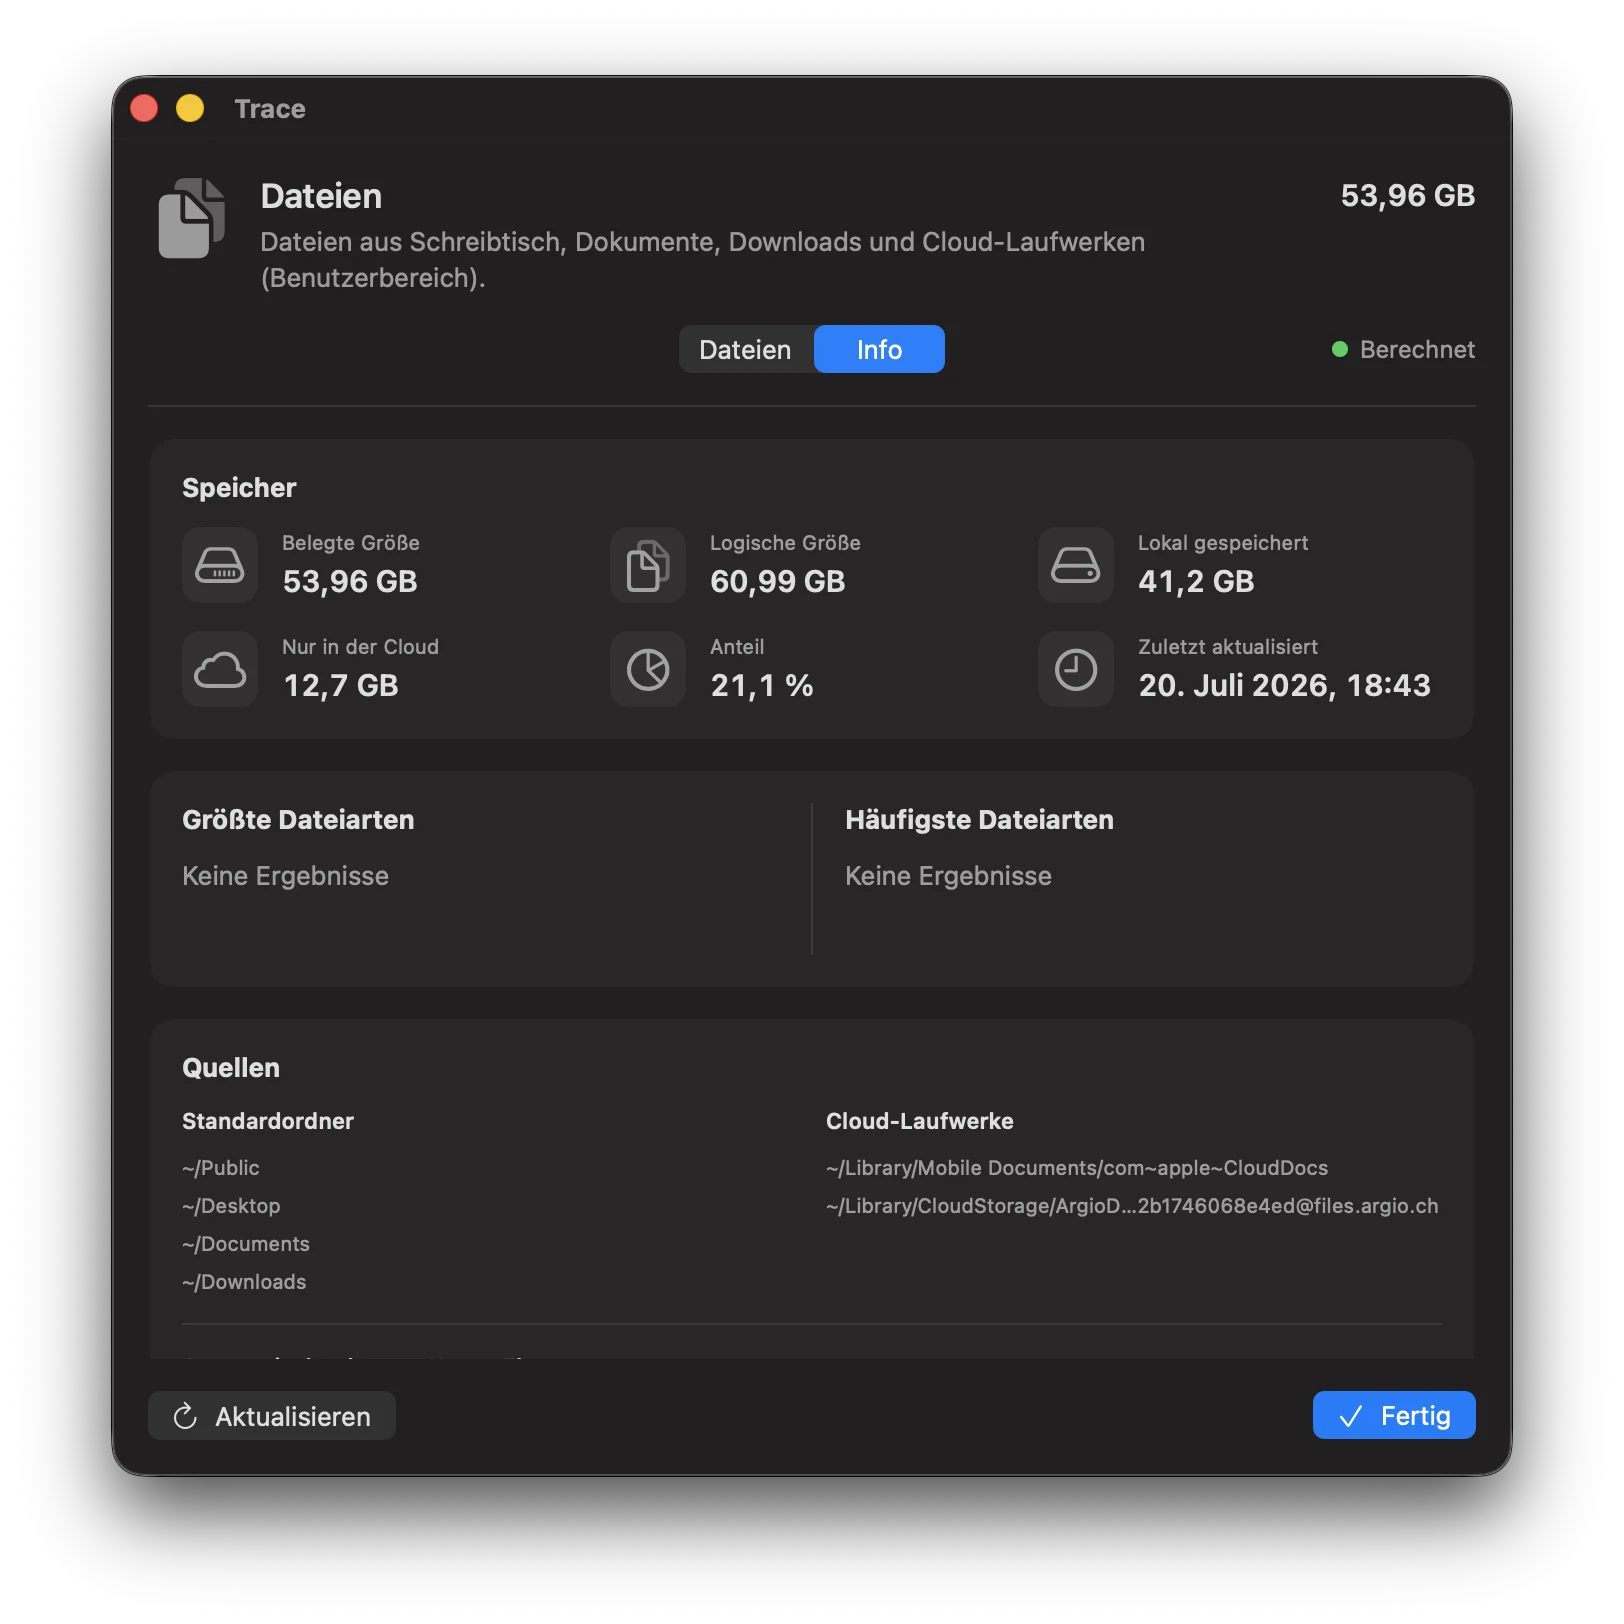The height and width of the screenshot is (1624, 1624).
Task: Click the Belegte Größe value 53,96 GB
Action: 350,581
